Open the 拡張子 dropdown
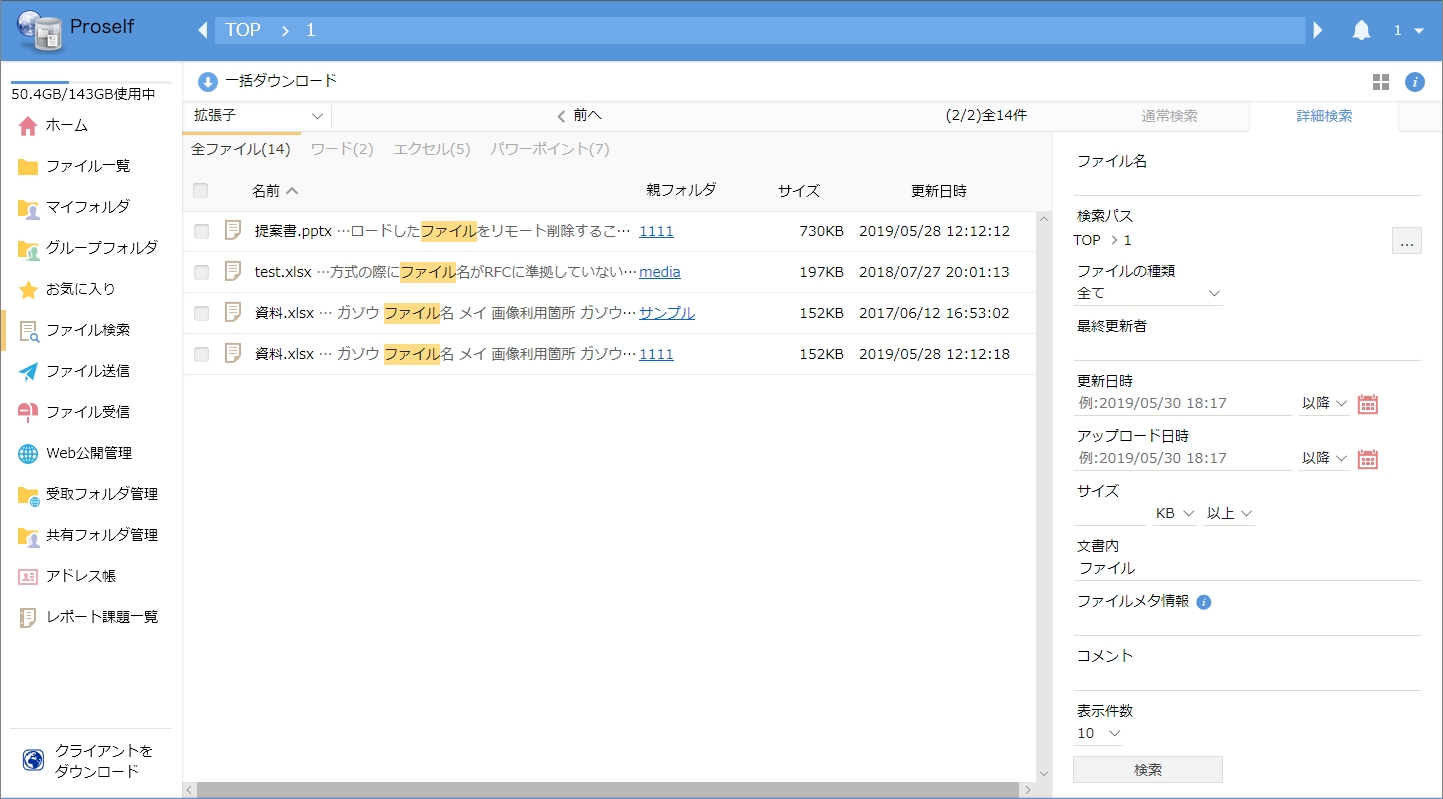This screenshot has width=1443, height=799. click(x=257, y=116)
